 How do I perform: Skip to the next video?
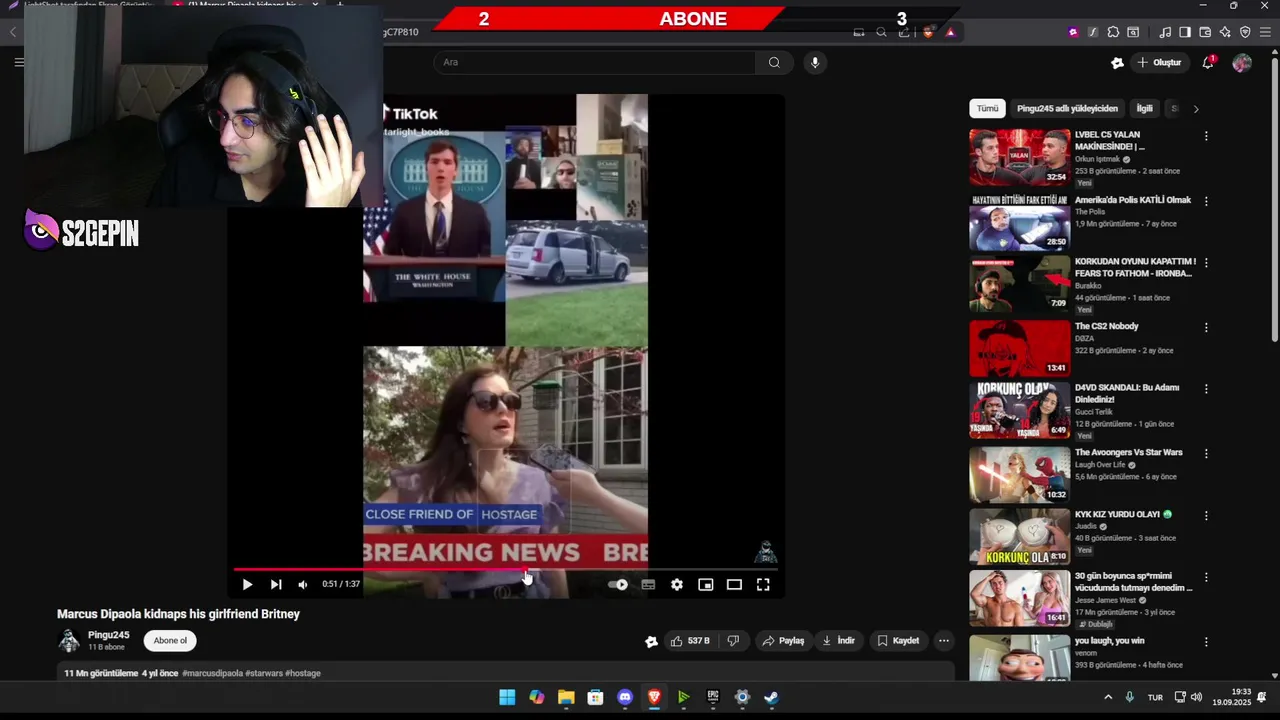[x=276, y=584]
